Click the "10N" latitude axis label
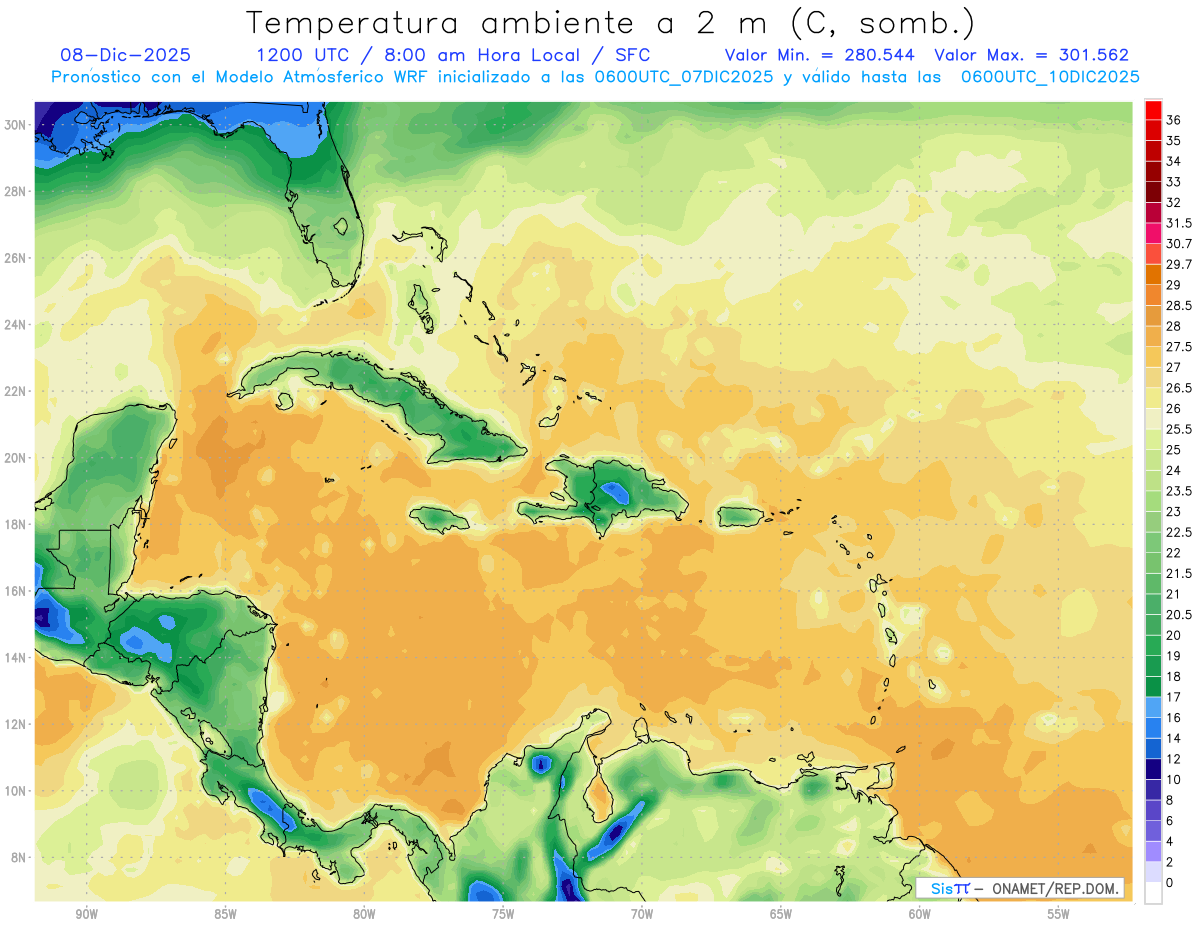1200x927 pixels. pyautogui.click(x=16, y=791)
